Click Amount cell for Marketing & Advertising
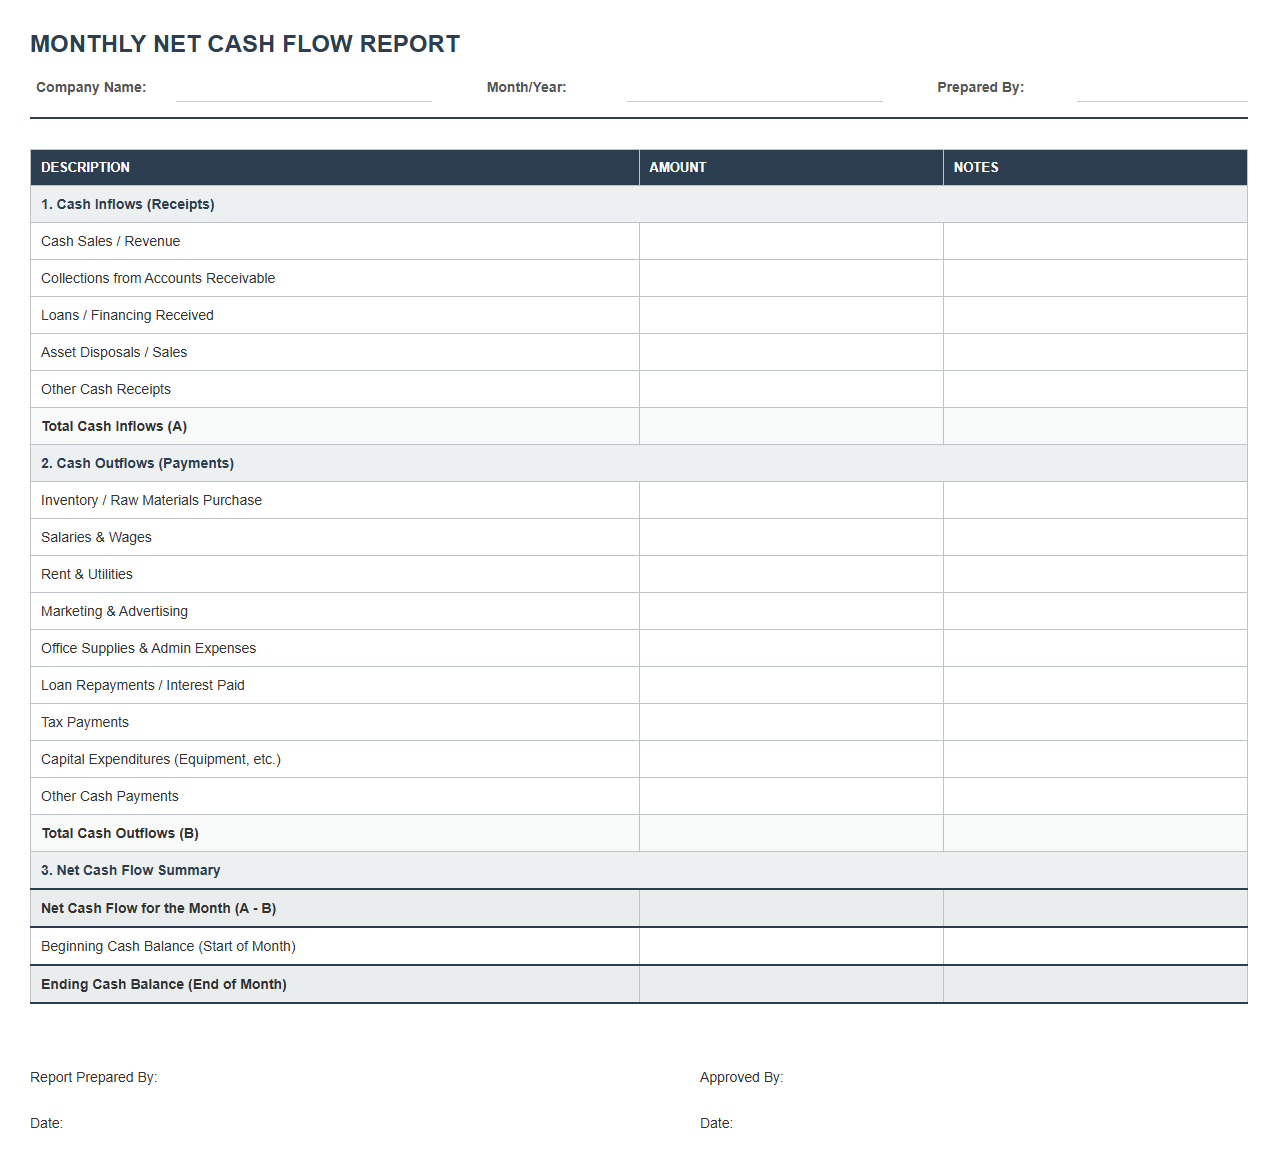The height and width of the screenshot is (1176, 1278). click(791, 611)
